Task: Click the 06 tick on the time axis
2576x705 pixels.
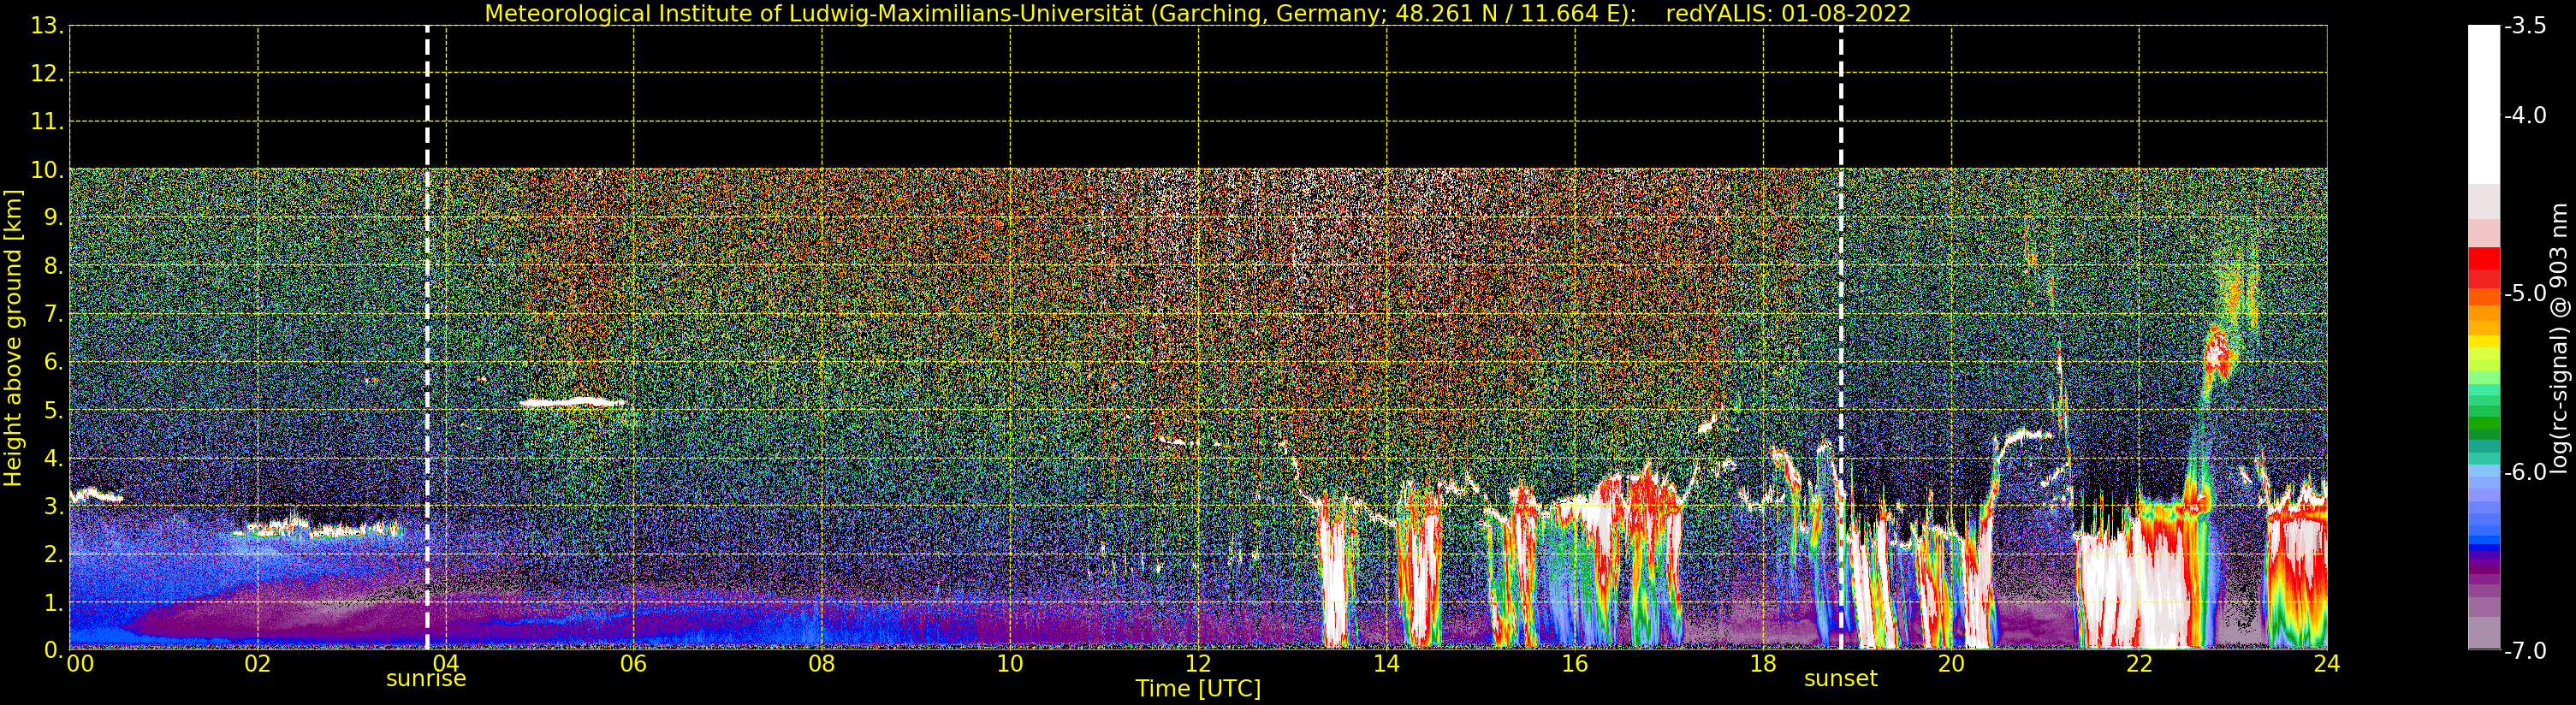Action: click(633, 664)
